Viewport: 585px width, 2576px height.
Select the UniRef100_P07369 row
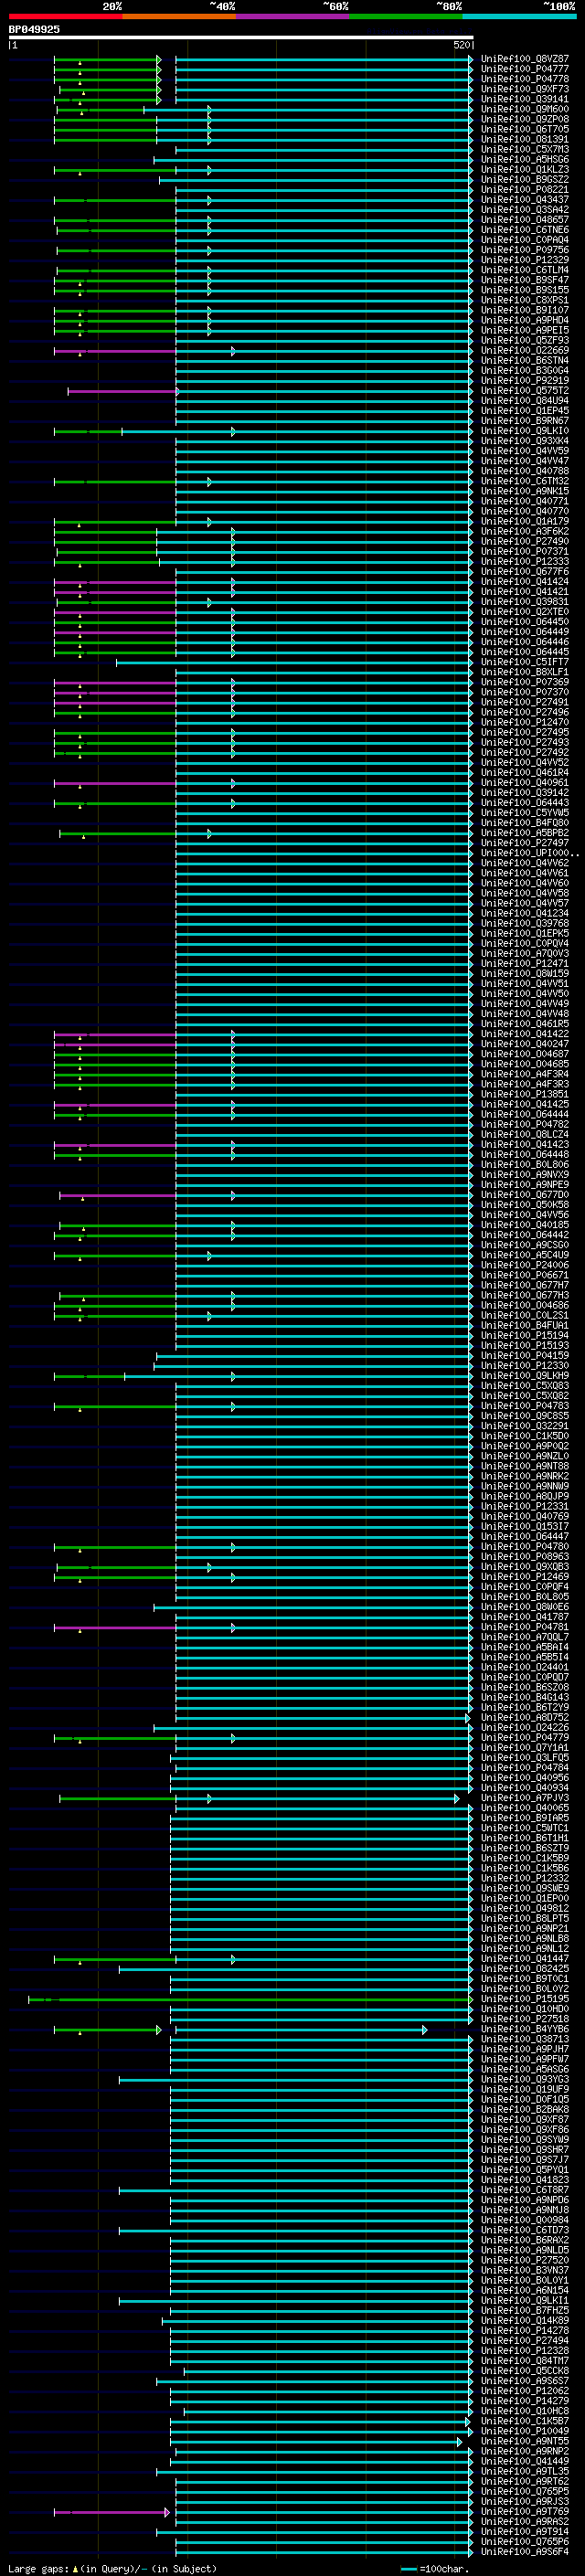pyautogui.click(x=525, y=682)
